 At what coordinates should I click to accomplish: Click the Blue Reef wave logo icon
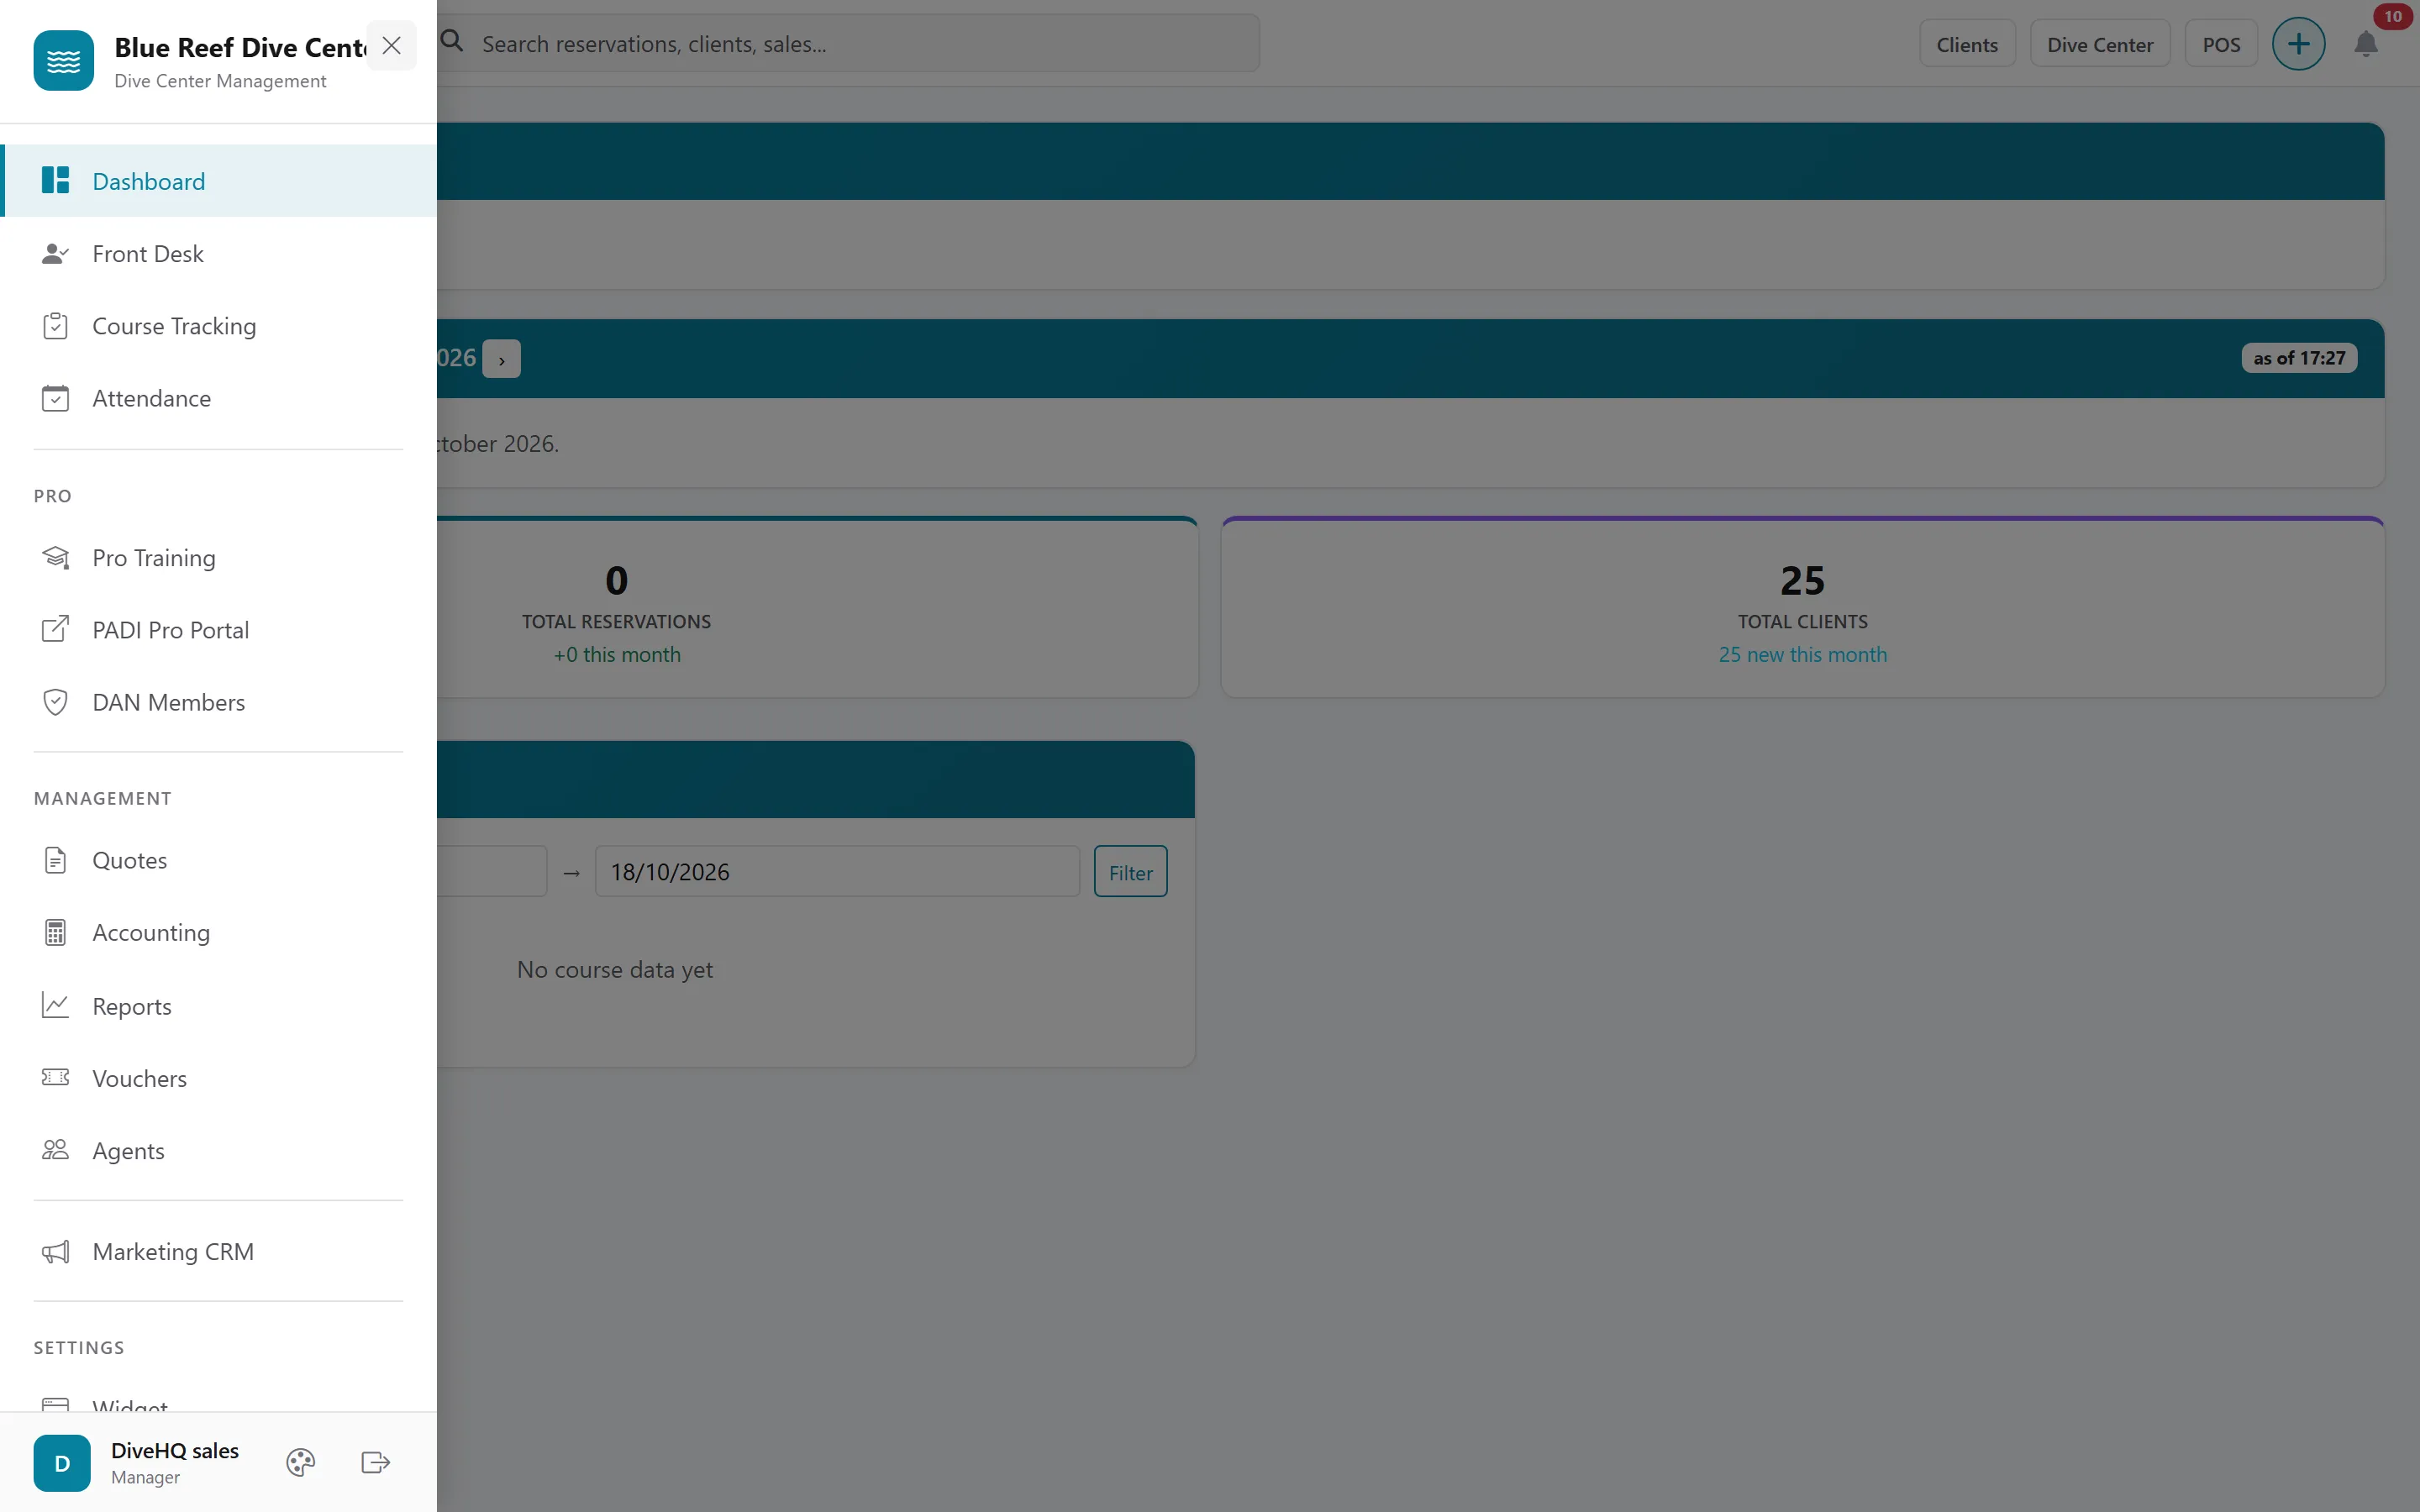click(63, 61)
